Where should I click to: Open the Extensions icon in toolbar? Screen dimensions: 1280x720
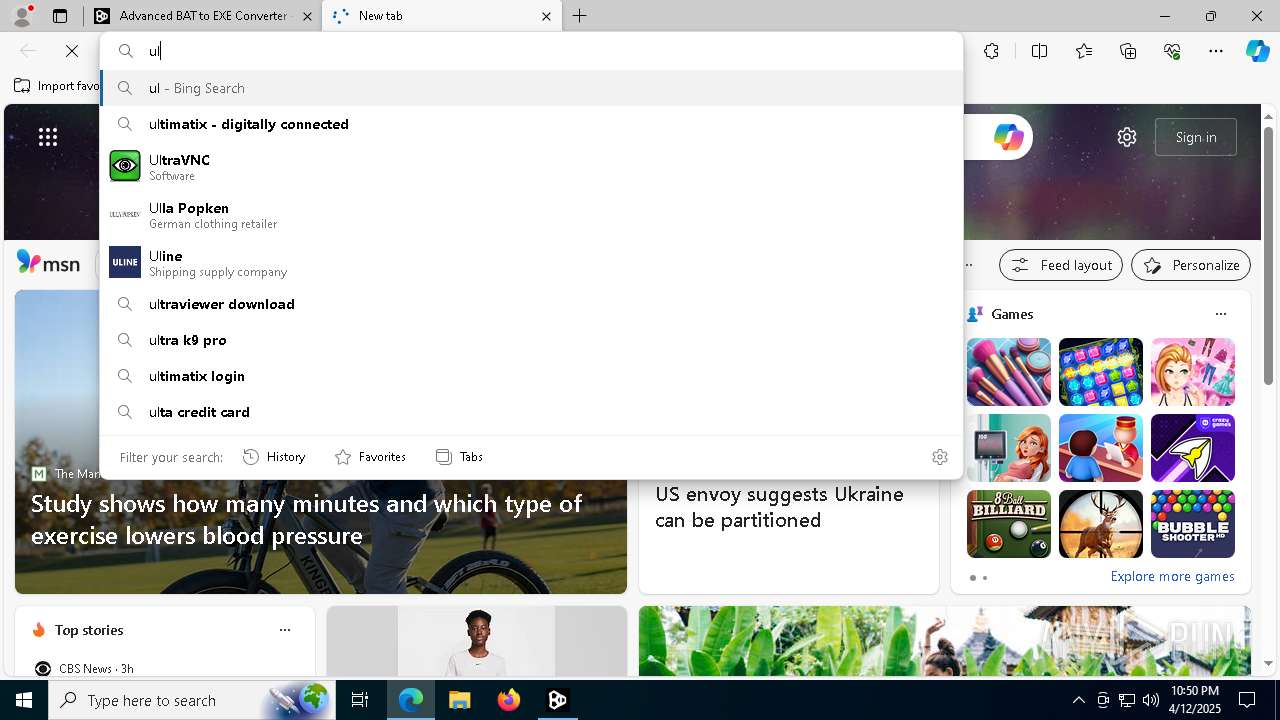[991, 51]
